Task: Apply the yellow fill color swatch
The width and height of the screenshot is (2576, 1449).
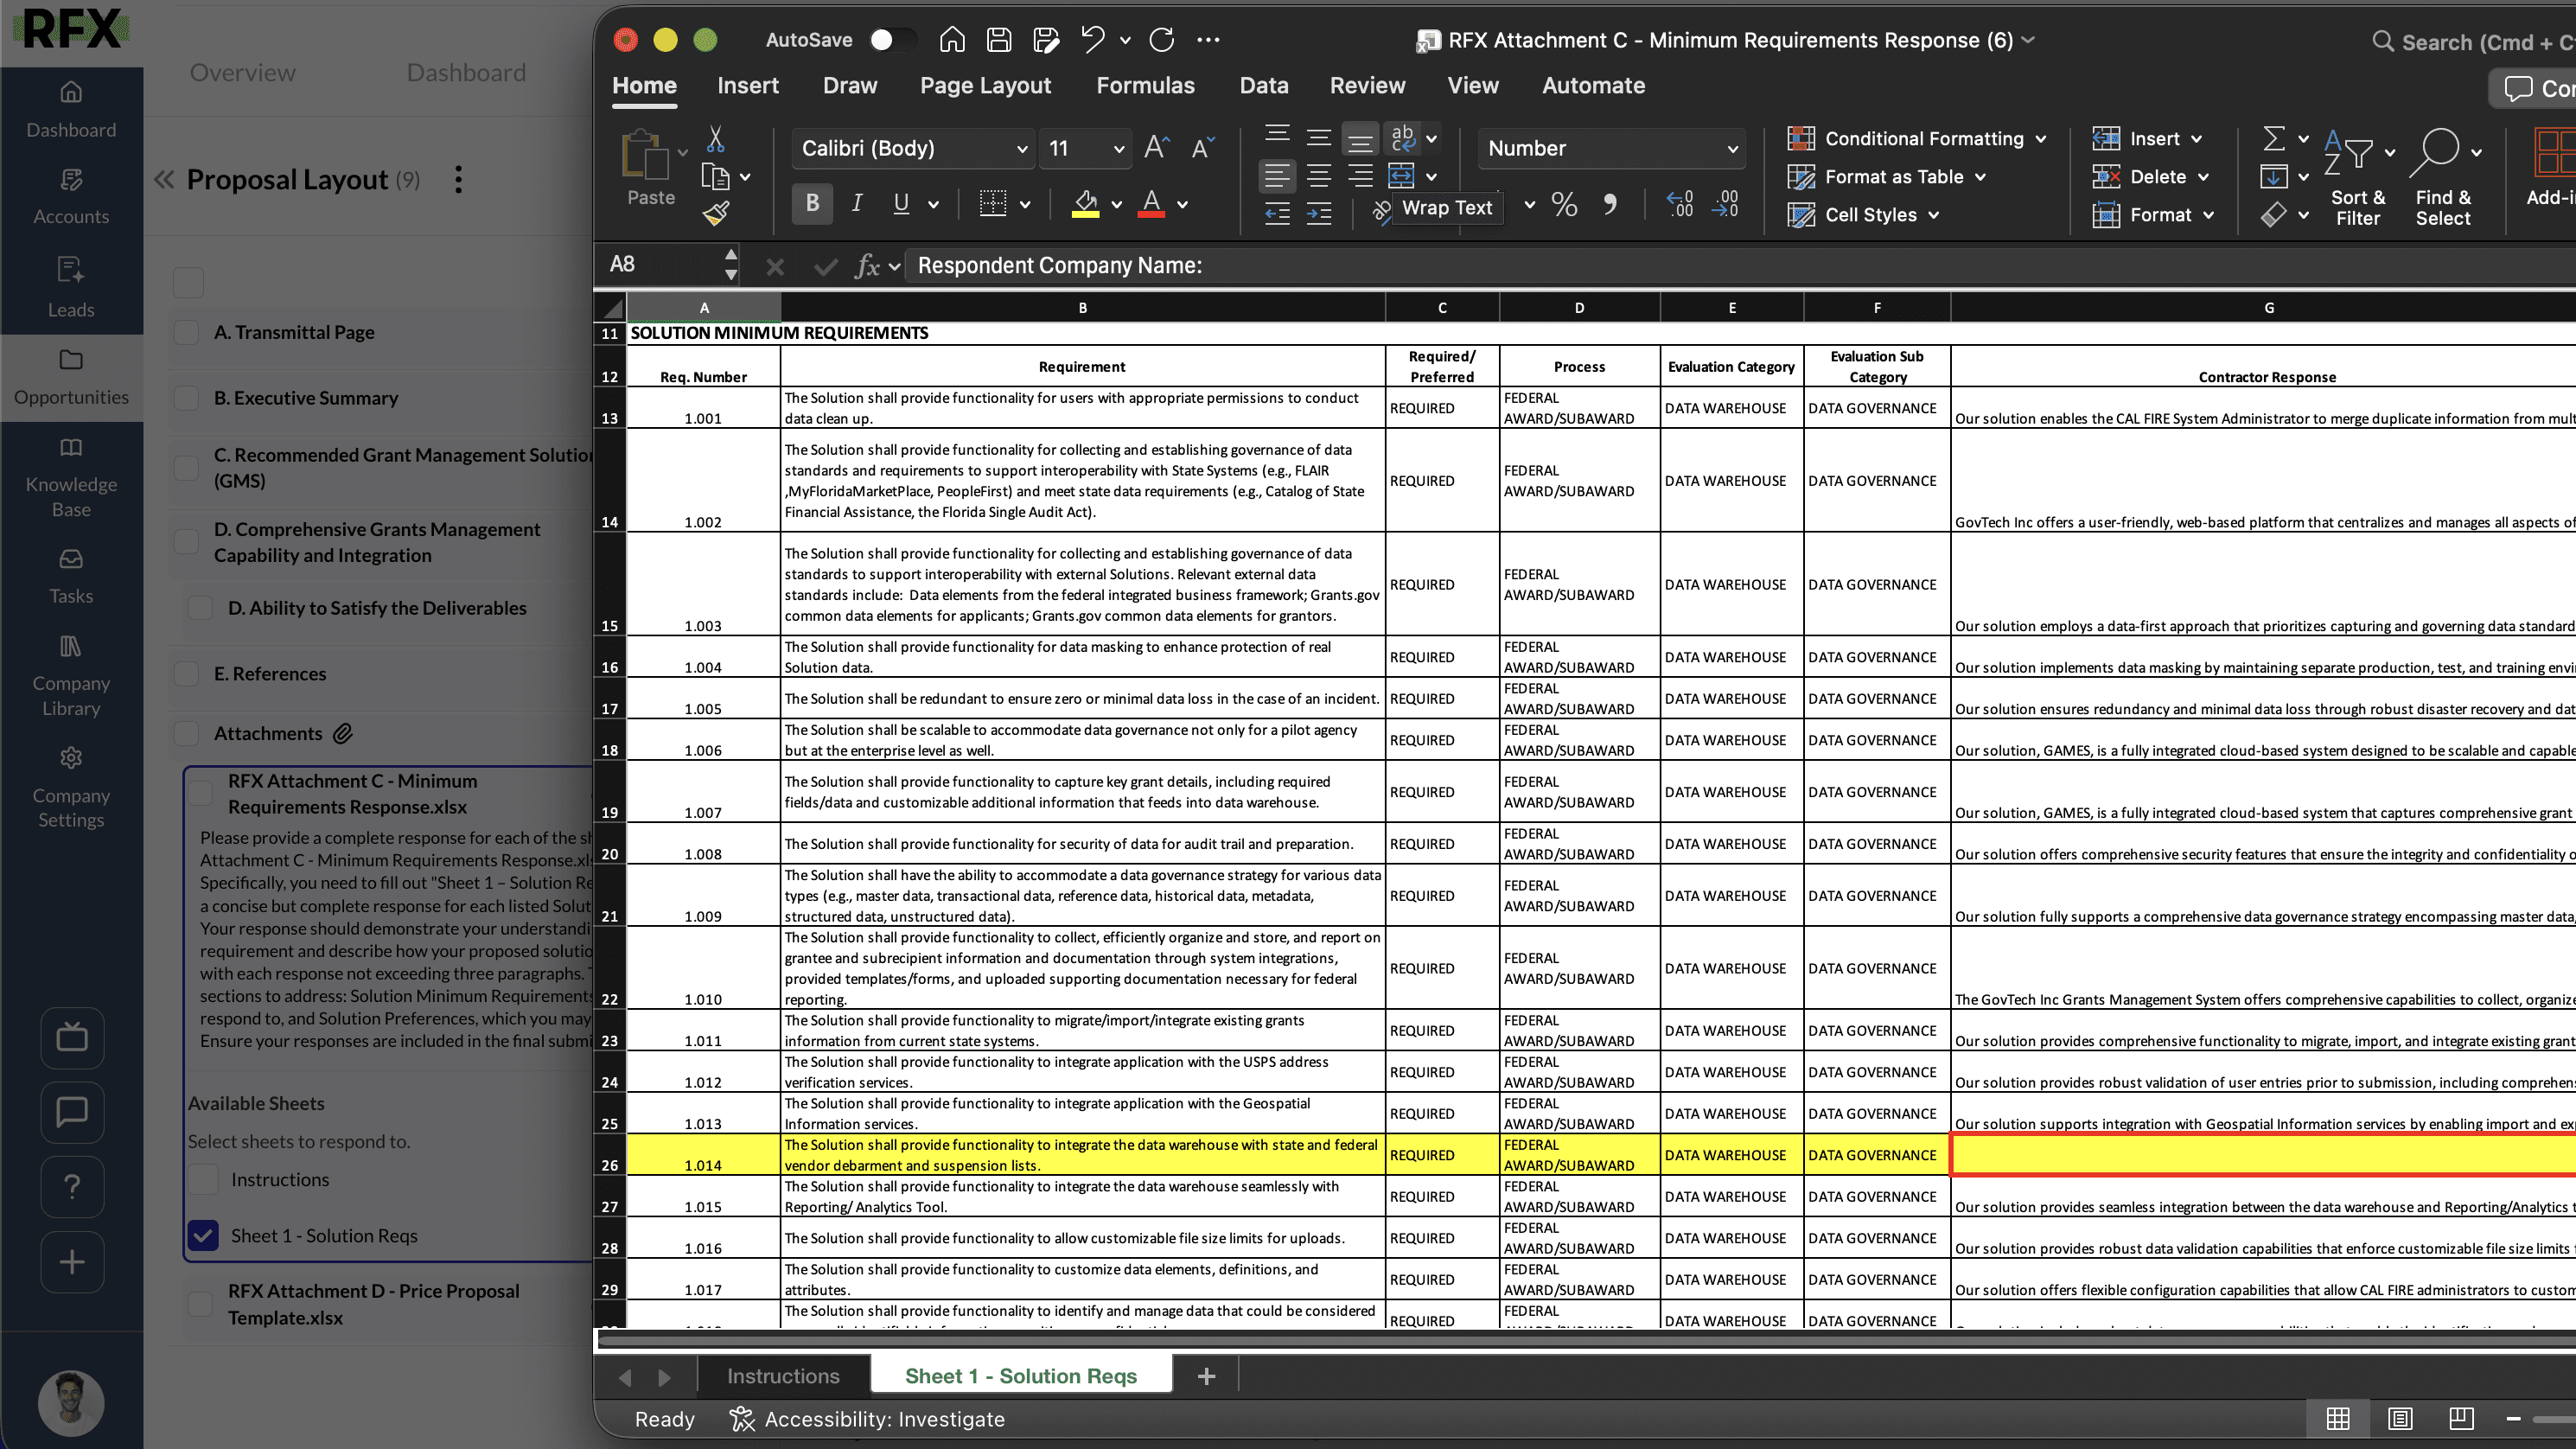Action: click(1085, 204)
